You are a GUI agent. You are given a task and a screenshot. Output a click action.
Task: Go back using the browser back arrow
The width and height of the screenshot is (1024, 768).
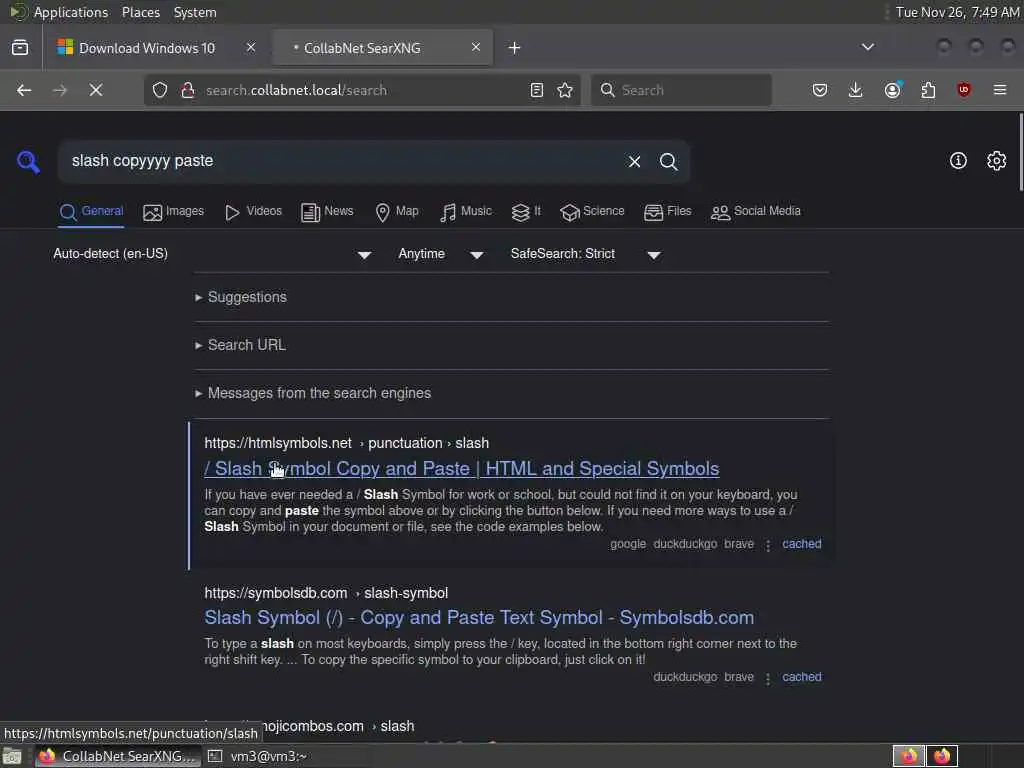point(24,90)
